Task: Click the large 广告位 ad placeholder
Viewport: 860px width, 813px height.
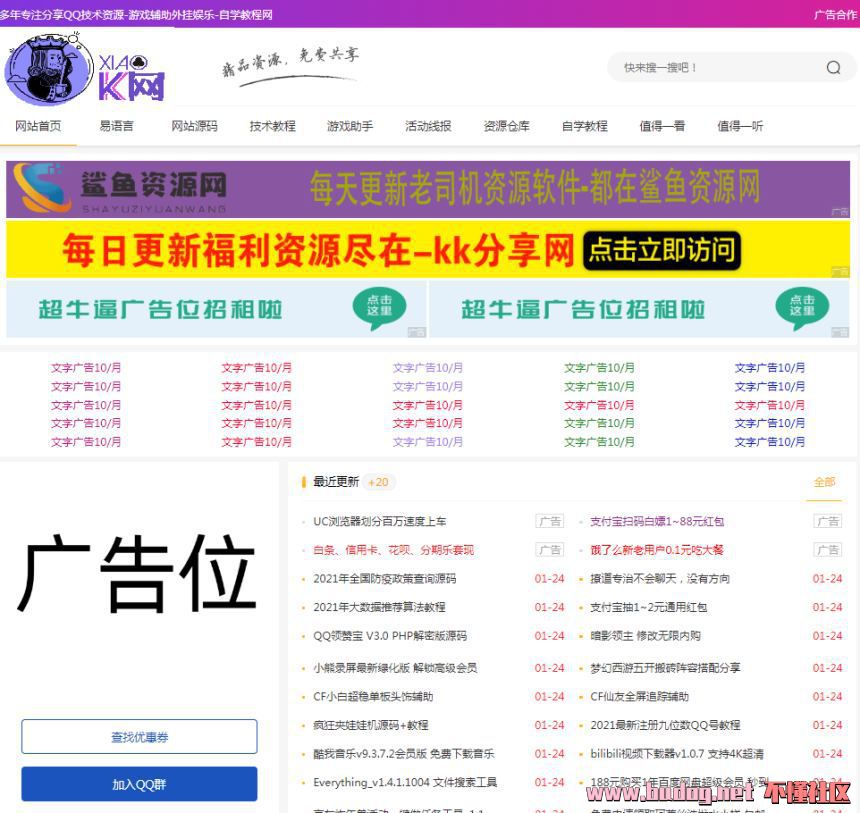Action: pos(139,577)
